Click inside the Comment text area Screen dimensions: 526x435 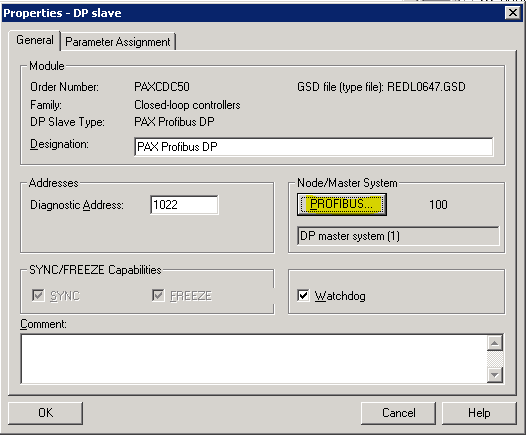254,359
